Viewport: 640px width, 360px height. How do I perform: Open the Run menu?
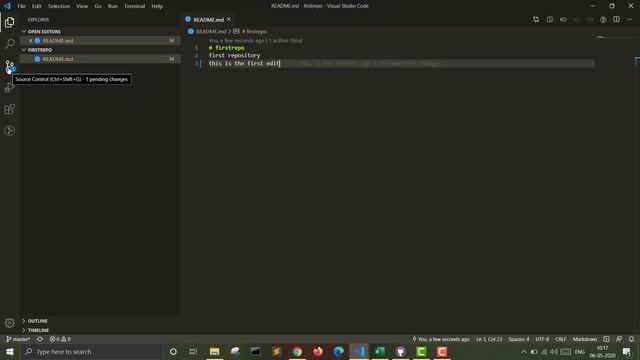click(x=113, y=6)
